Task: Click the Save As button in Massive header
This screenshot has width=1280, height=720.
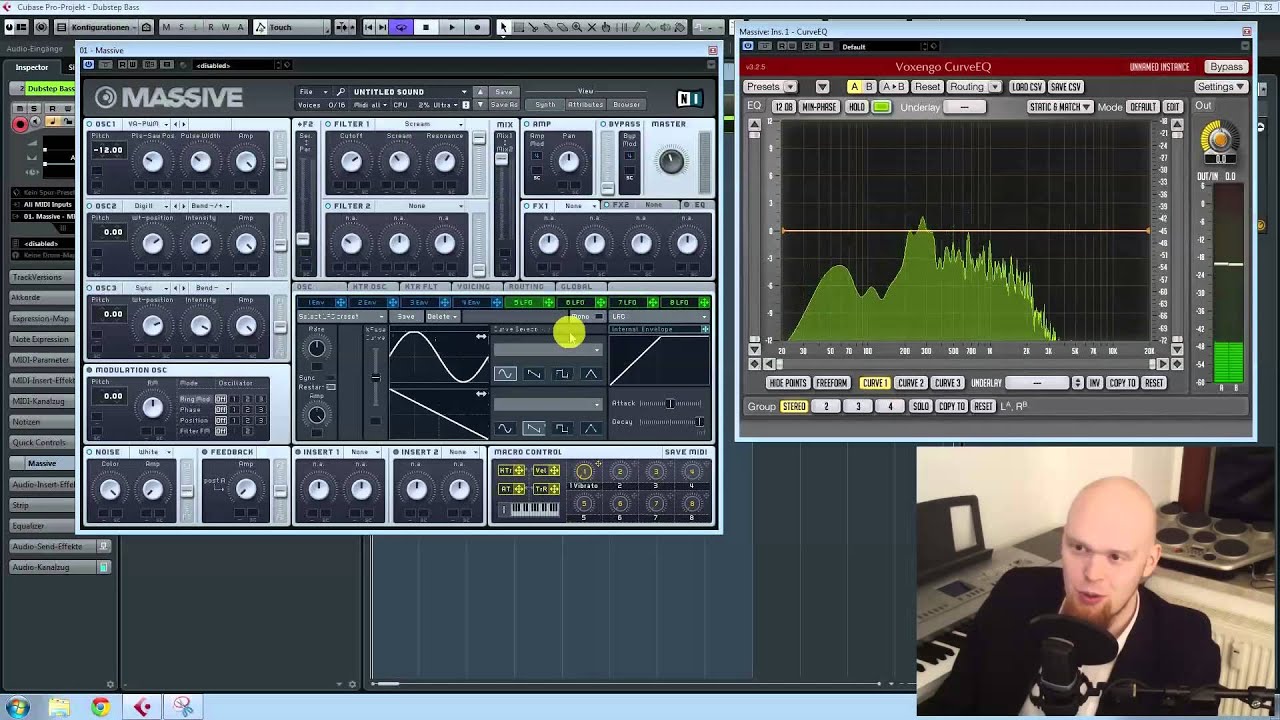Action: 504,105
